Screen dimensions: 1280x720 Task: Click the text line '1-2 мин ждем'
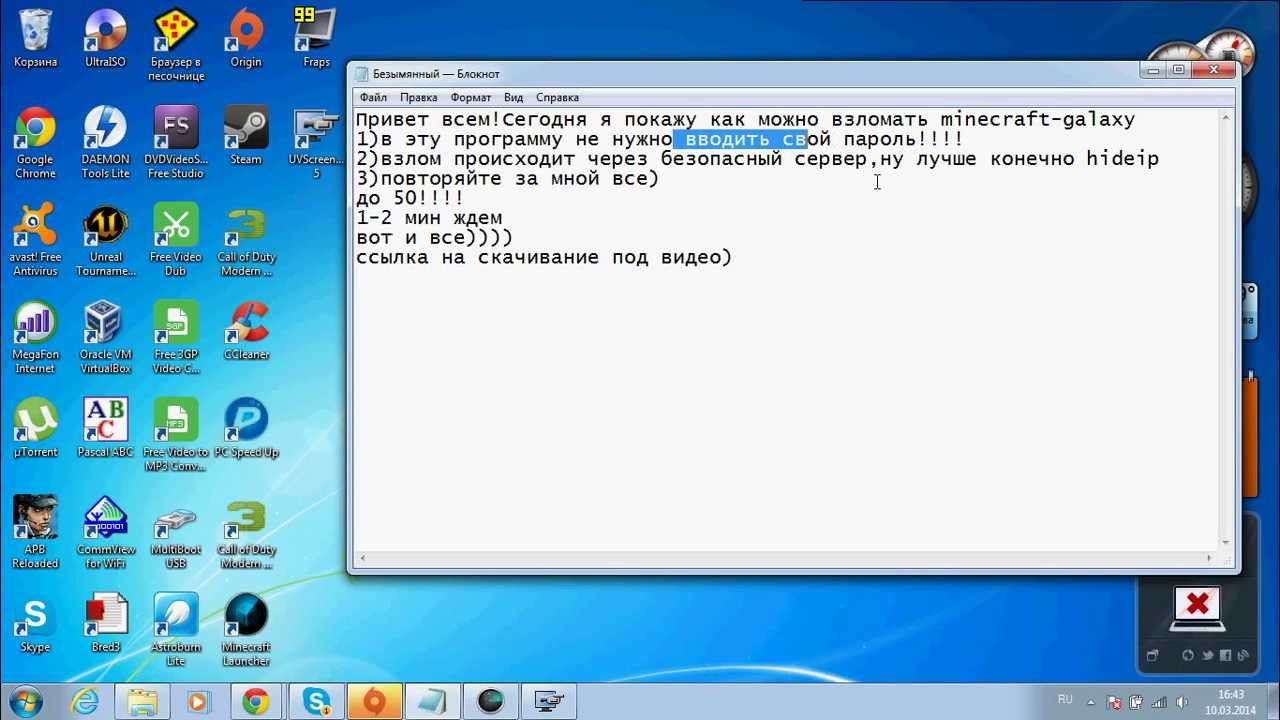pyautogui.click(x=429, y=218)
